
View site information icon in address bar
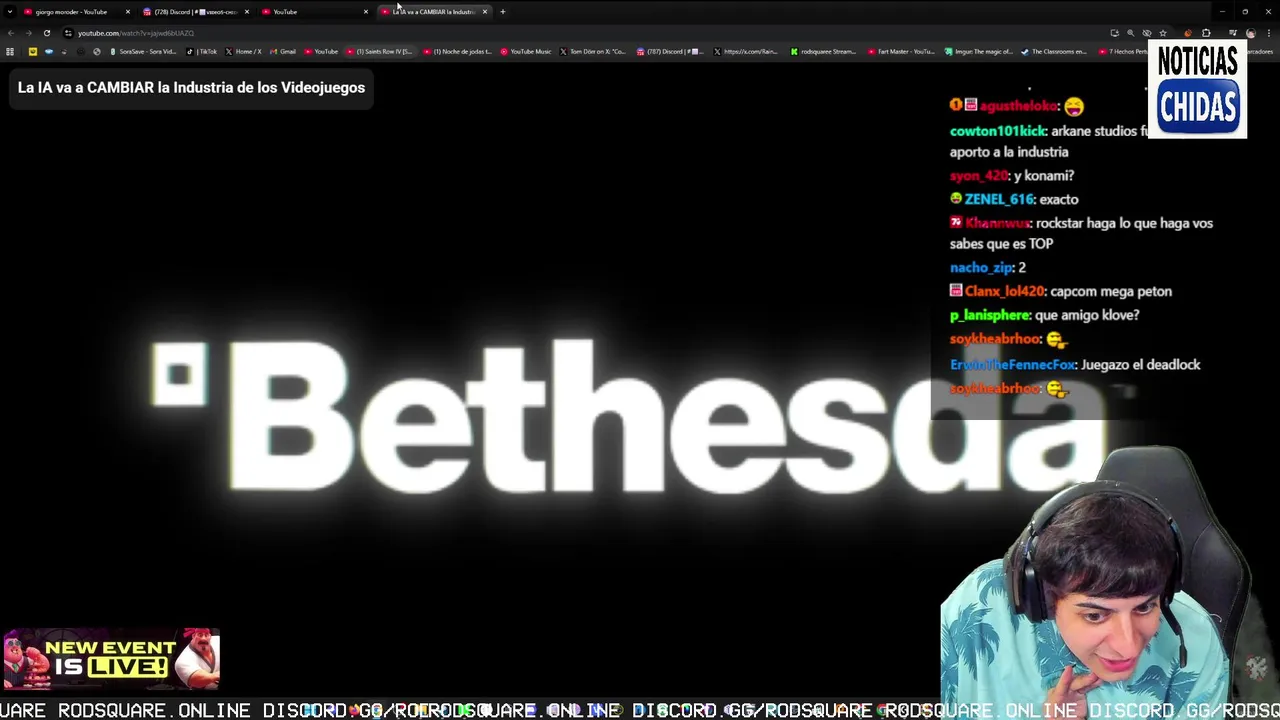tap(68, 33)
